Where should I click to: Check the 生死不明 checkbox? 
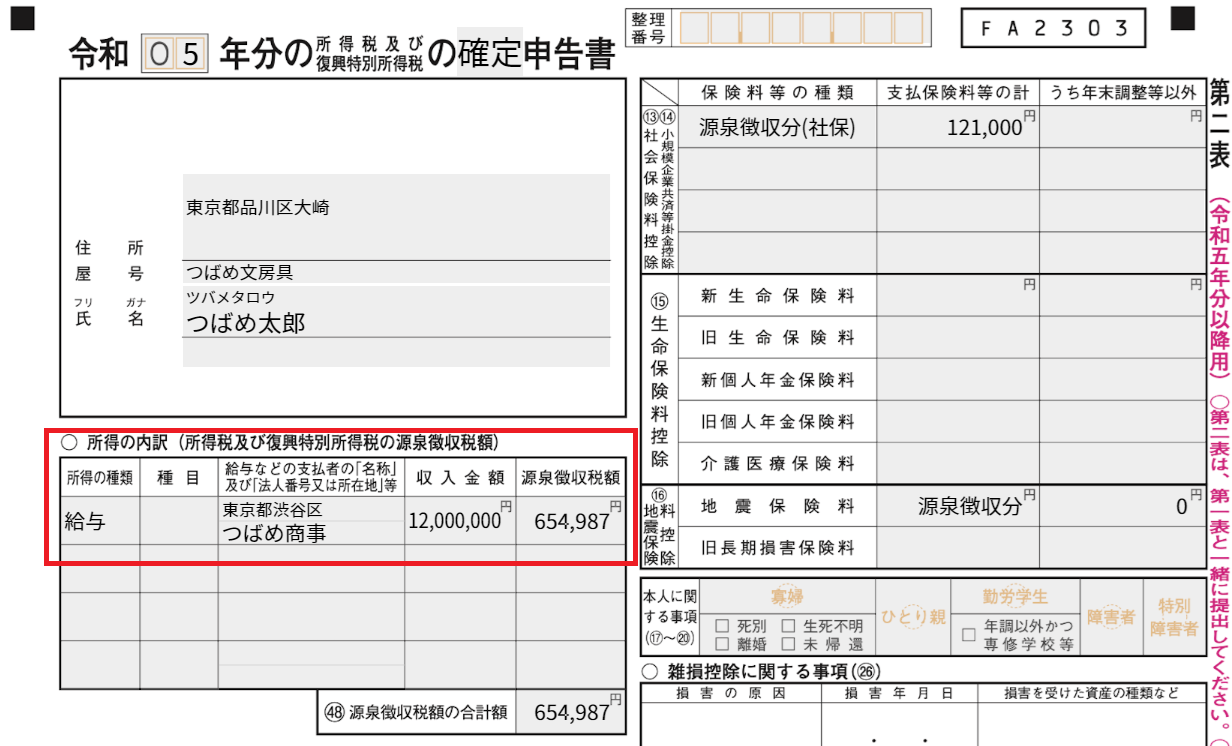(787, 626)
